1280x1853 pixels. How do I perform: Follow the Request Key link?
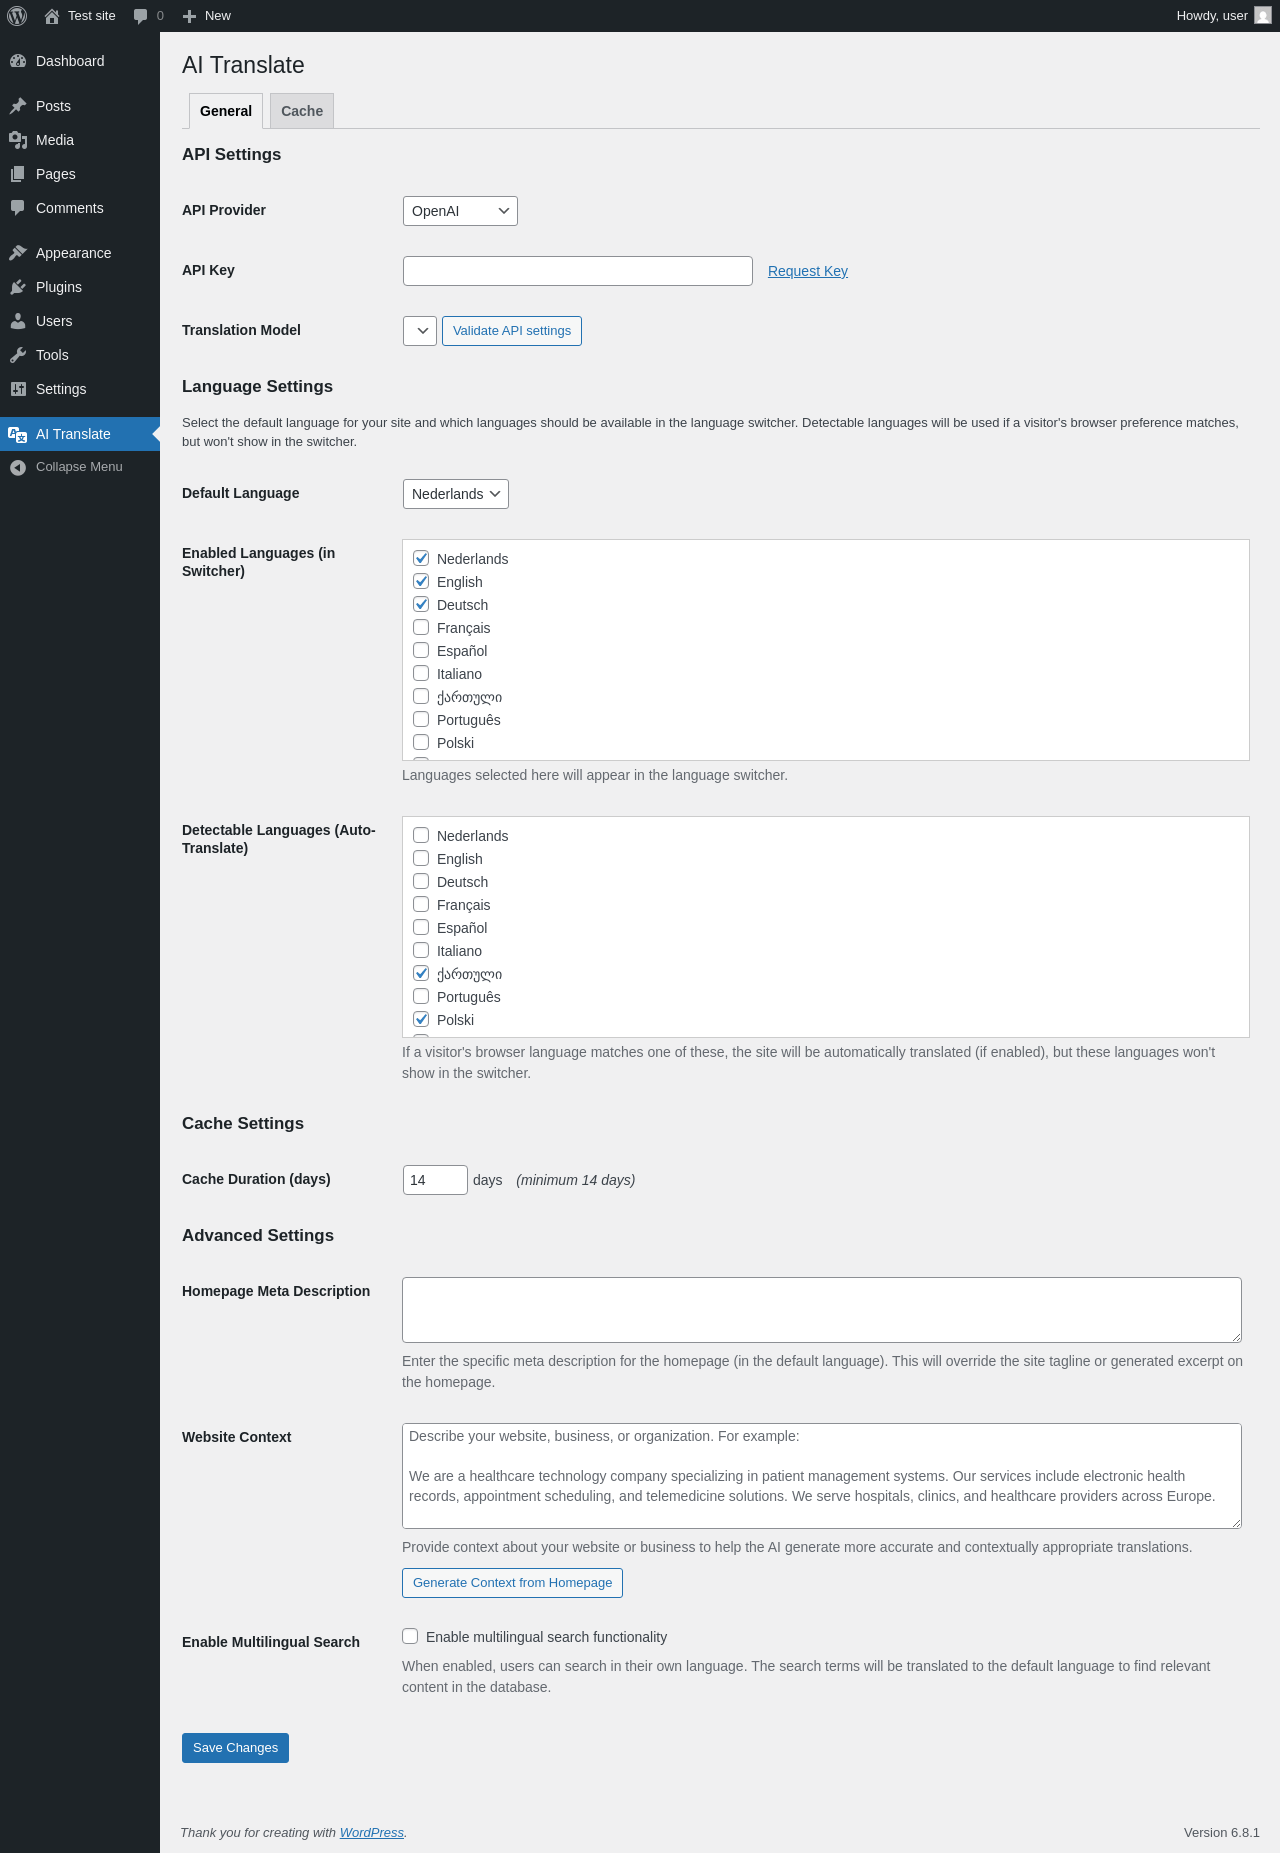tap(808, 271)
